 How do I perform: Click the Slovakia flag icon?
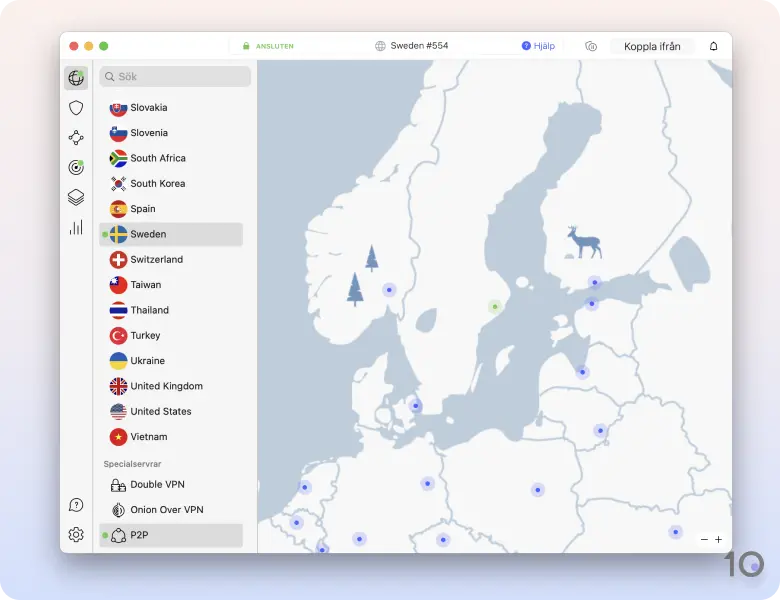[x=118, y=108]
